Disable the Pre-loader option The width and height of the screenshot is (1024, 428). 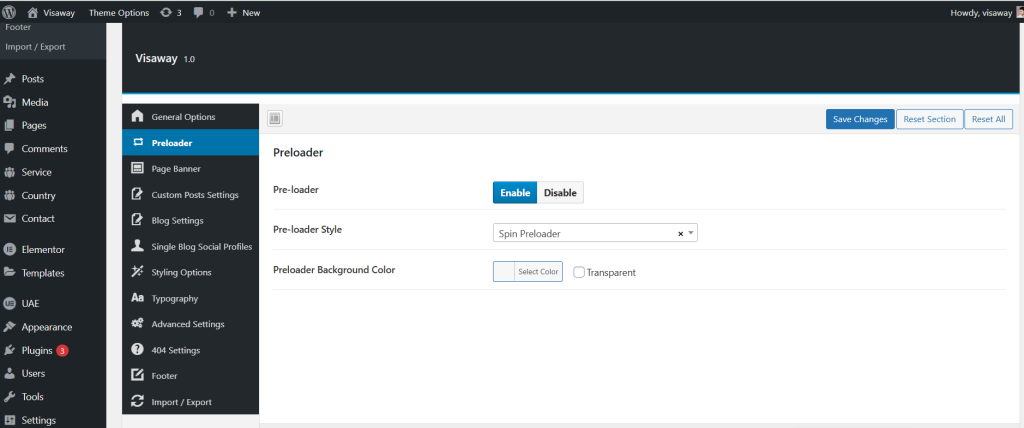pyautogui.click(x=560, y=193)
